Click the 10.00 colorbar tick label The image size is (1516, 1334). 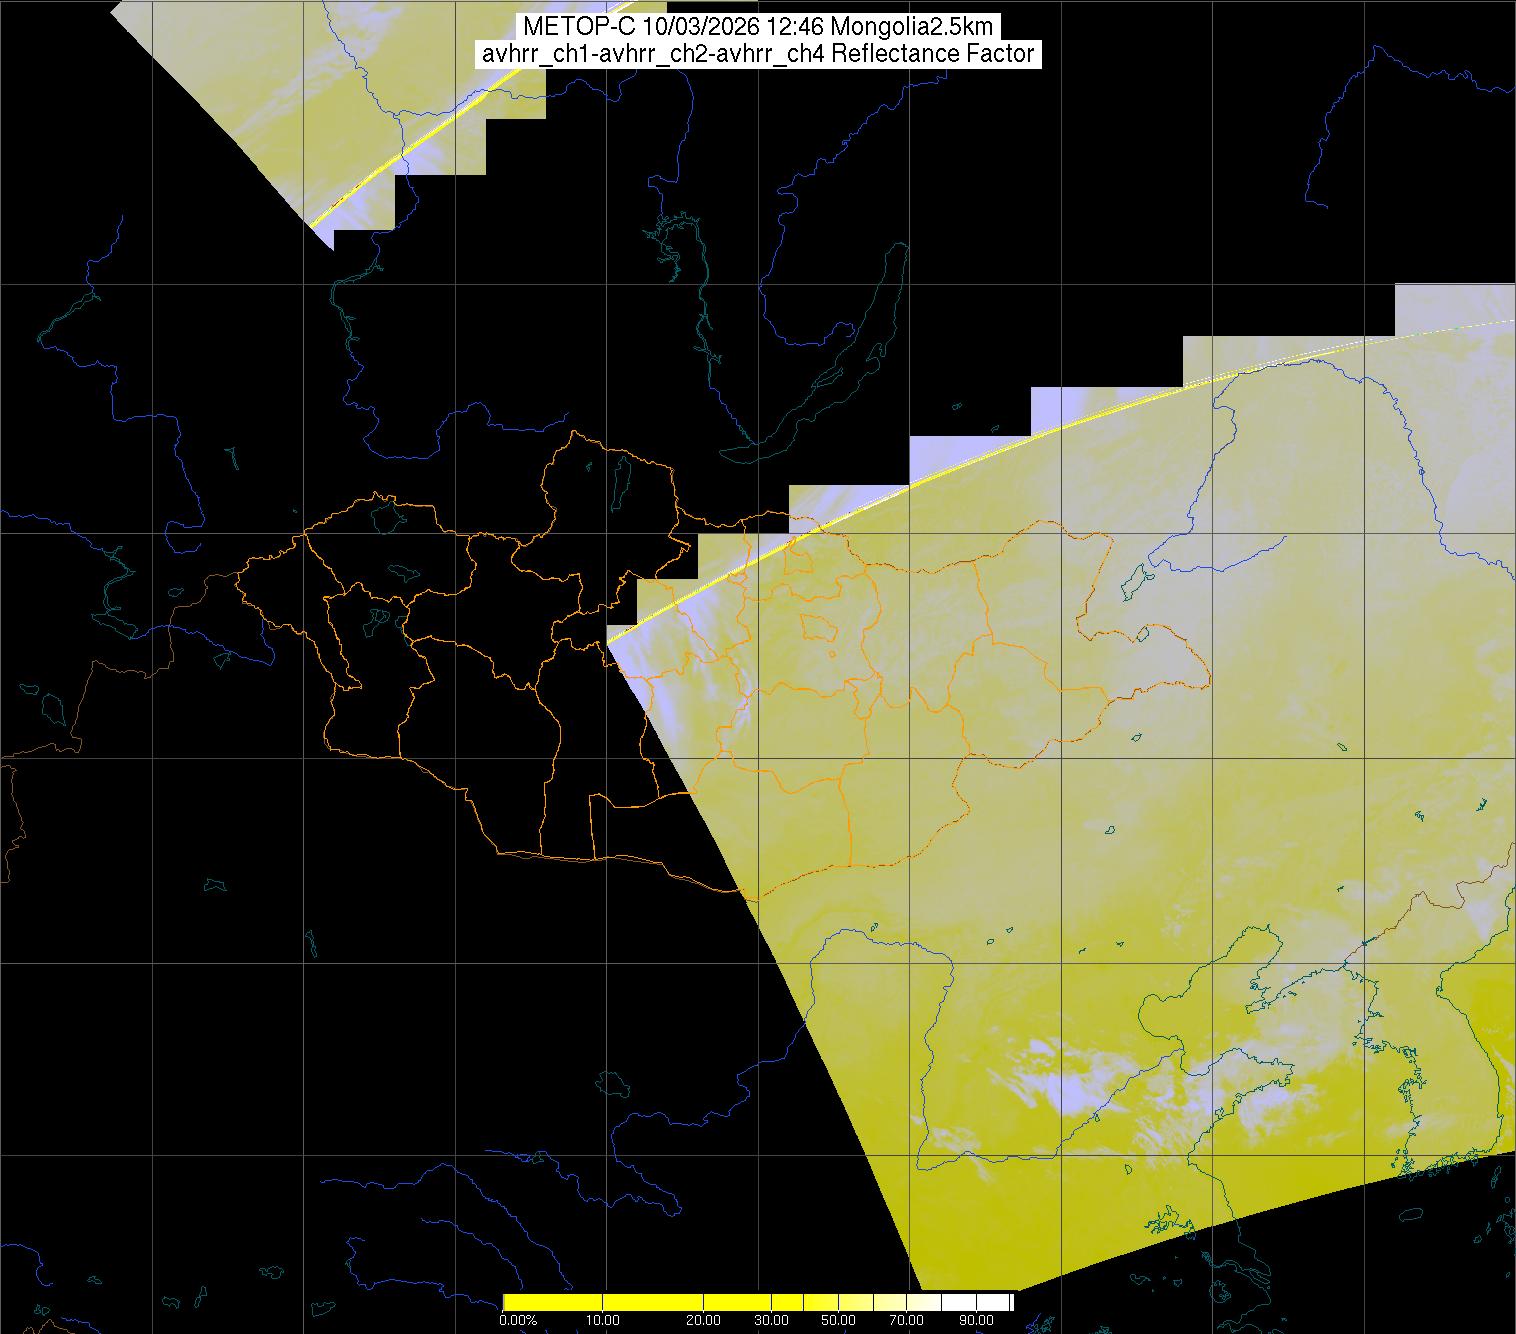click(x=604, y=1321)
